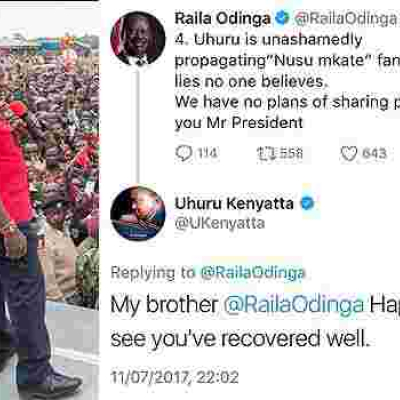
Task: Open Uhuru Kenyatta's profile picture
Action: coord(138,213)
